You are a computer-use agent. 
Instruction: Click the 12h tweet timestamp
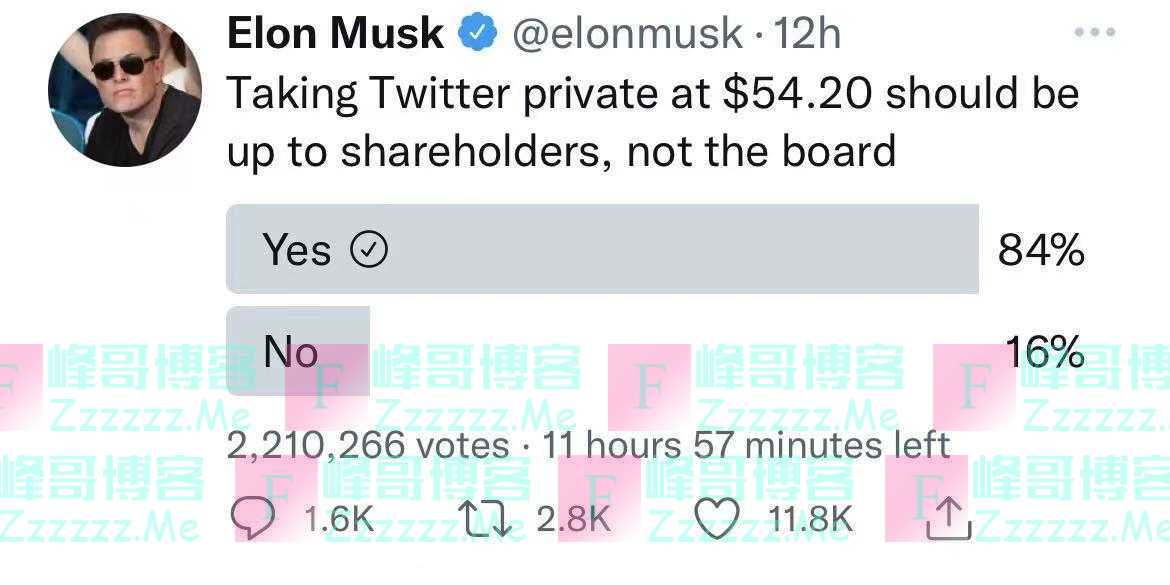tap(808, 34)
